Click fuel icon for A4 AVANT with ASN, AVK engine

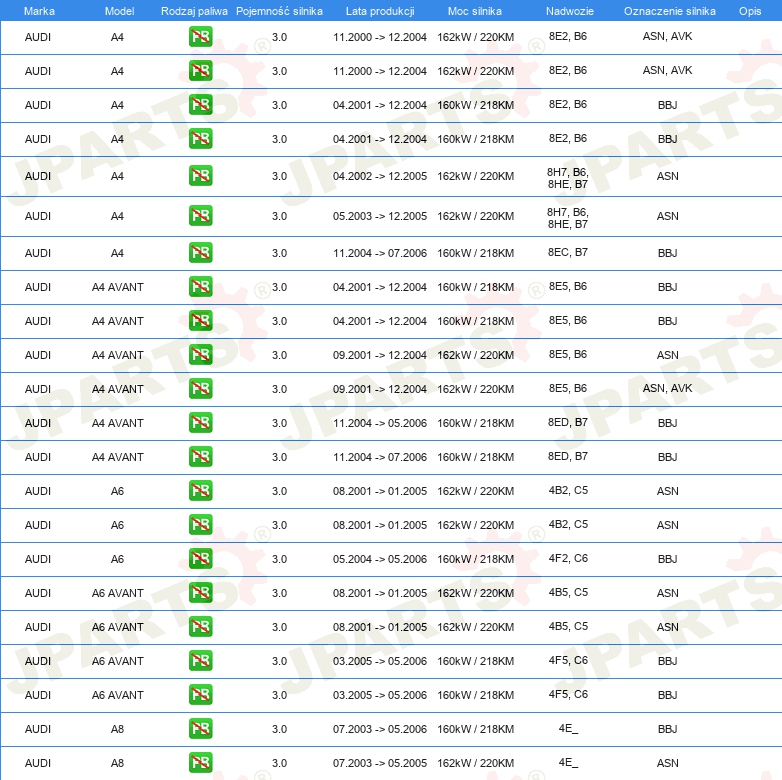[200, 389]
